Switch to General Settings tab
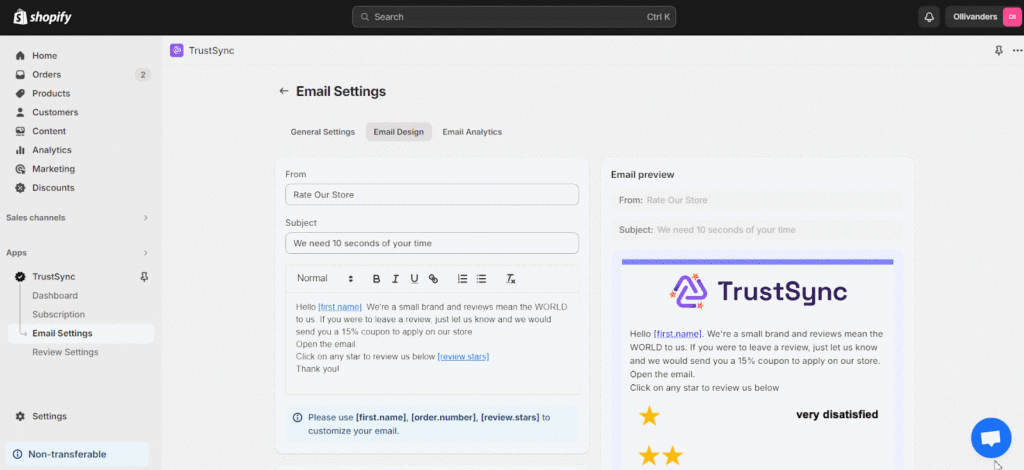This screenshot has width=1024, height=470. click(x=323, y=132)
